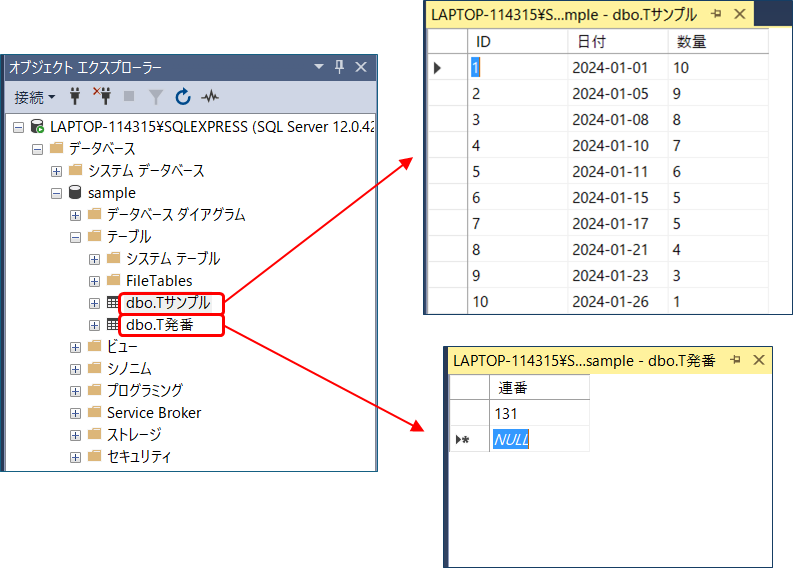Click the grey stop square icon

pos(129,96)
